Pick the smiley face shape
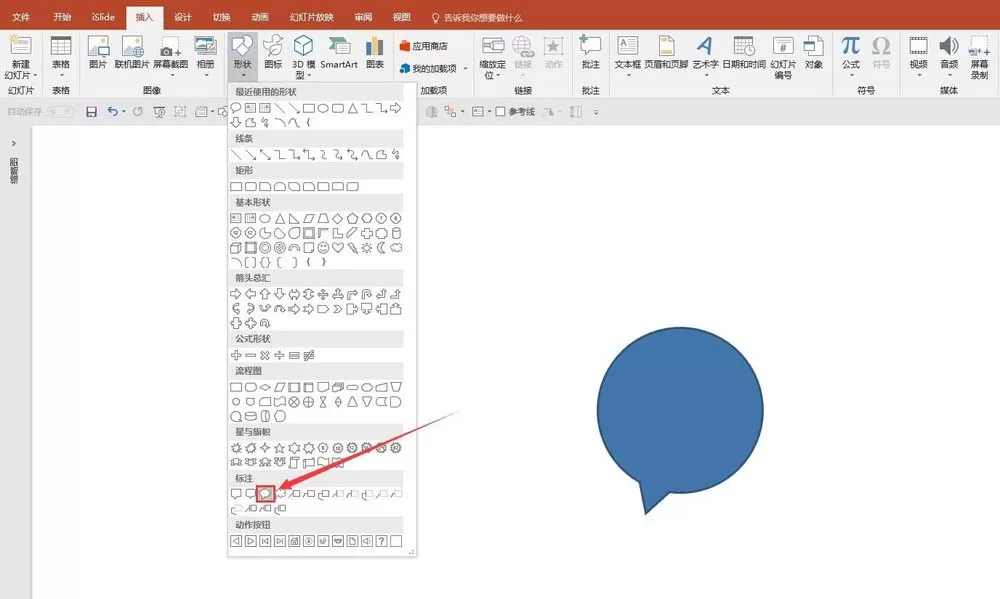This screenshot has width=1000, height=599. click(x=323, y=248)
